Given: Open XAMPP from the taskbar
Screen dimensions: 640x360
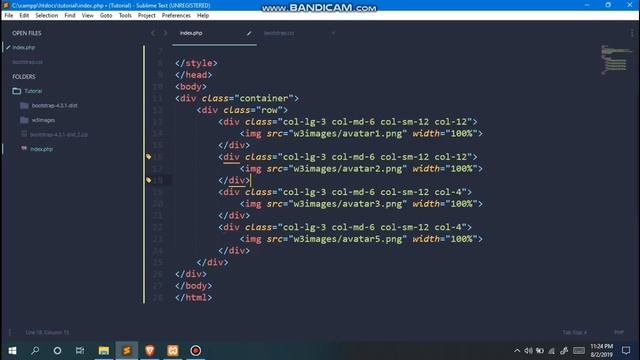Looking at the screenshot, I should [173, 351].
